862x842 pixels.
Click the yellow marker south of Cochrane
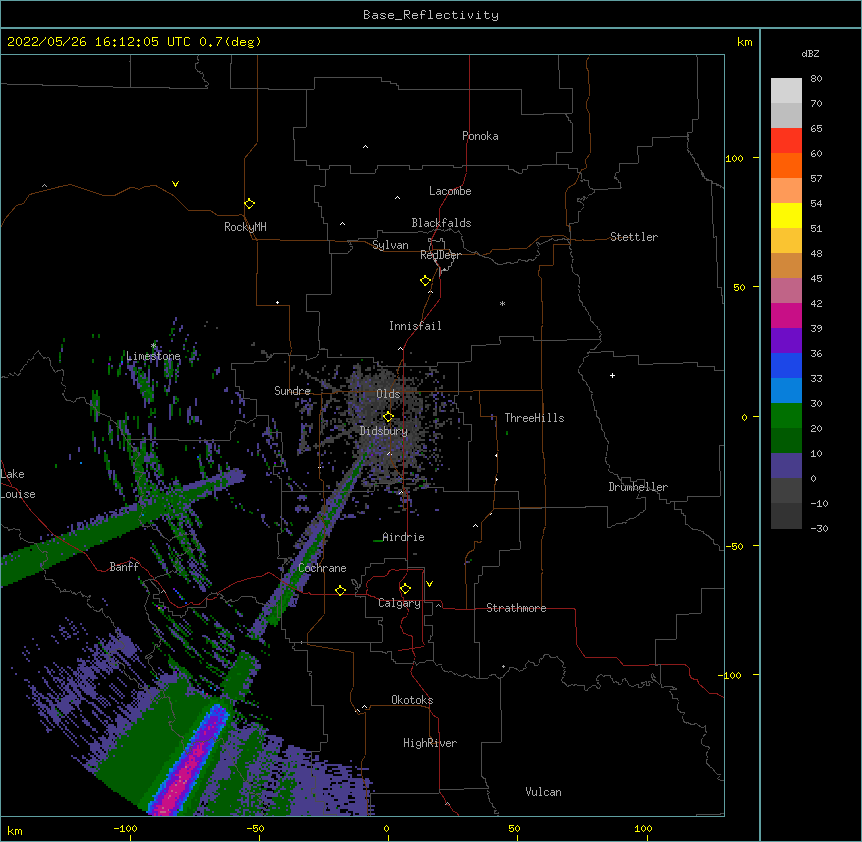tap(340, 590)
